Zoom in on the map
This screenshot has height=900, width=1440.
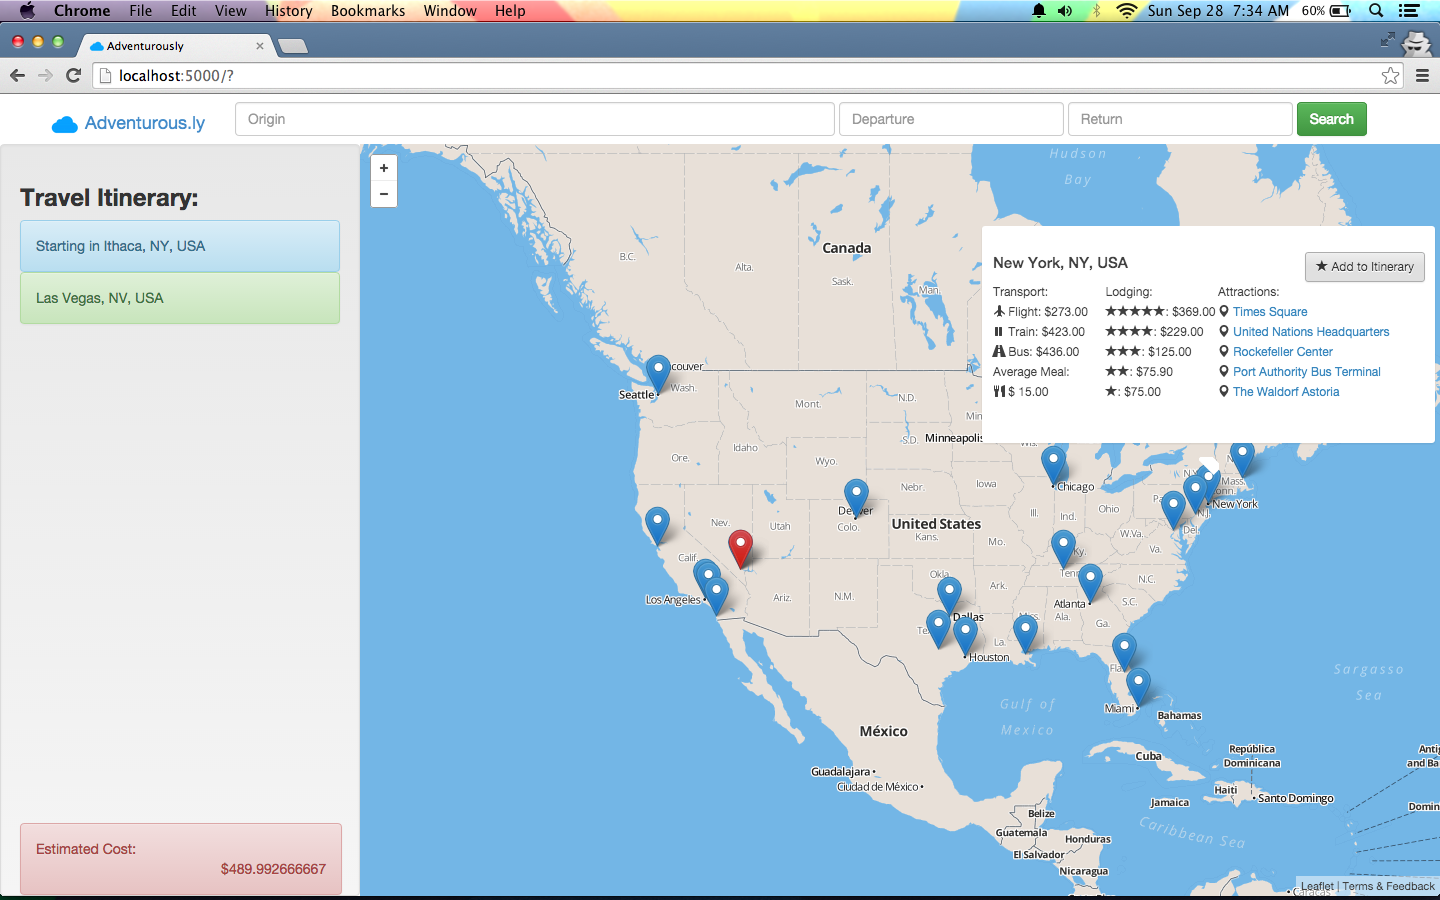(x=384, y=168)
